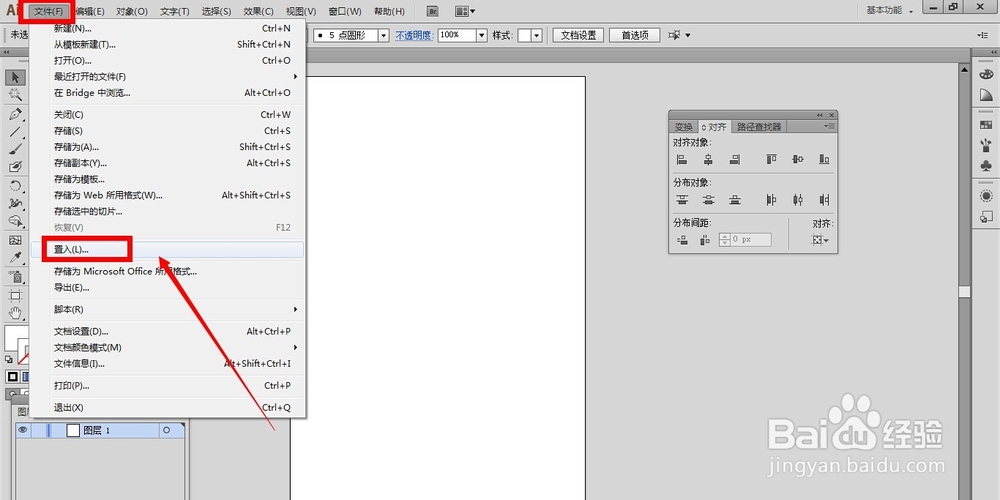Open arrange documents dropdown icon

[465, 11]
